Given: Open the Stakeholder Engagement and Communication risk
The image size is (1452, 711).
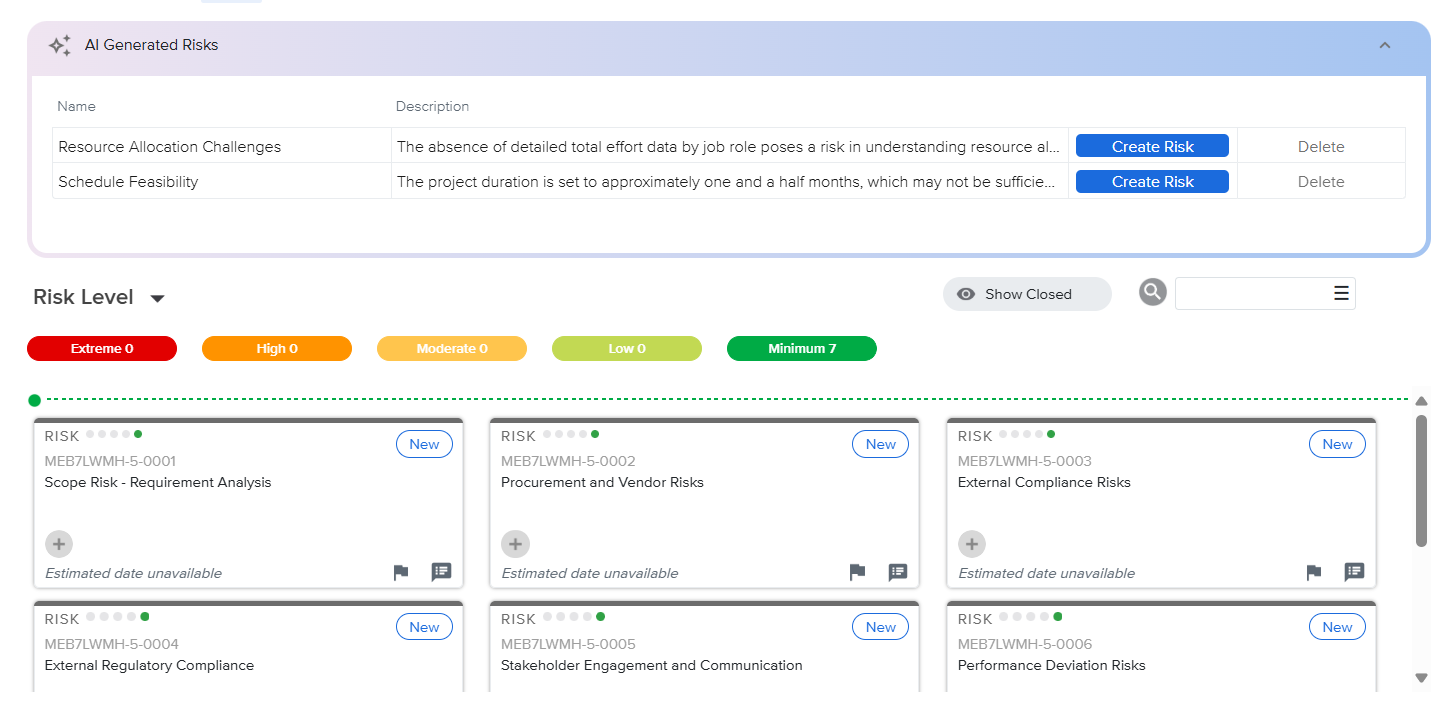Looking at the screenshot, I should [651, 665].
